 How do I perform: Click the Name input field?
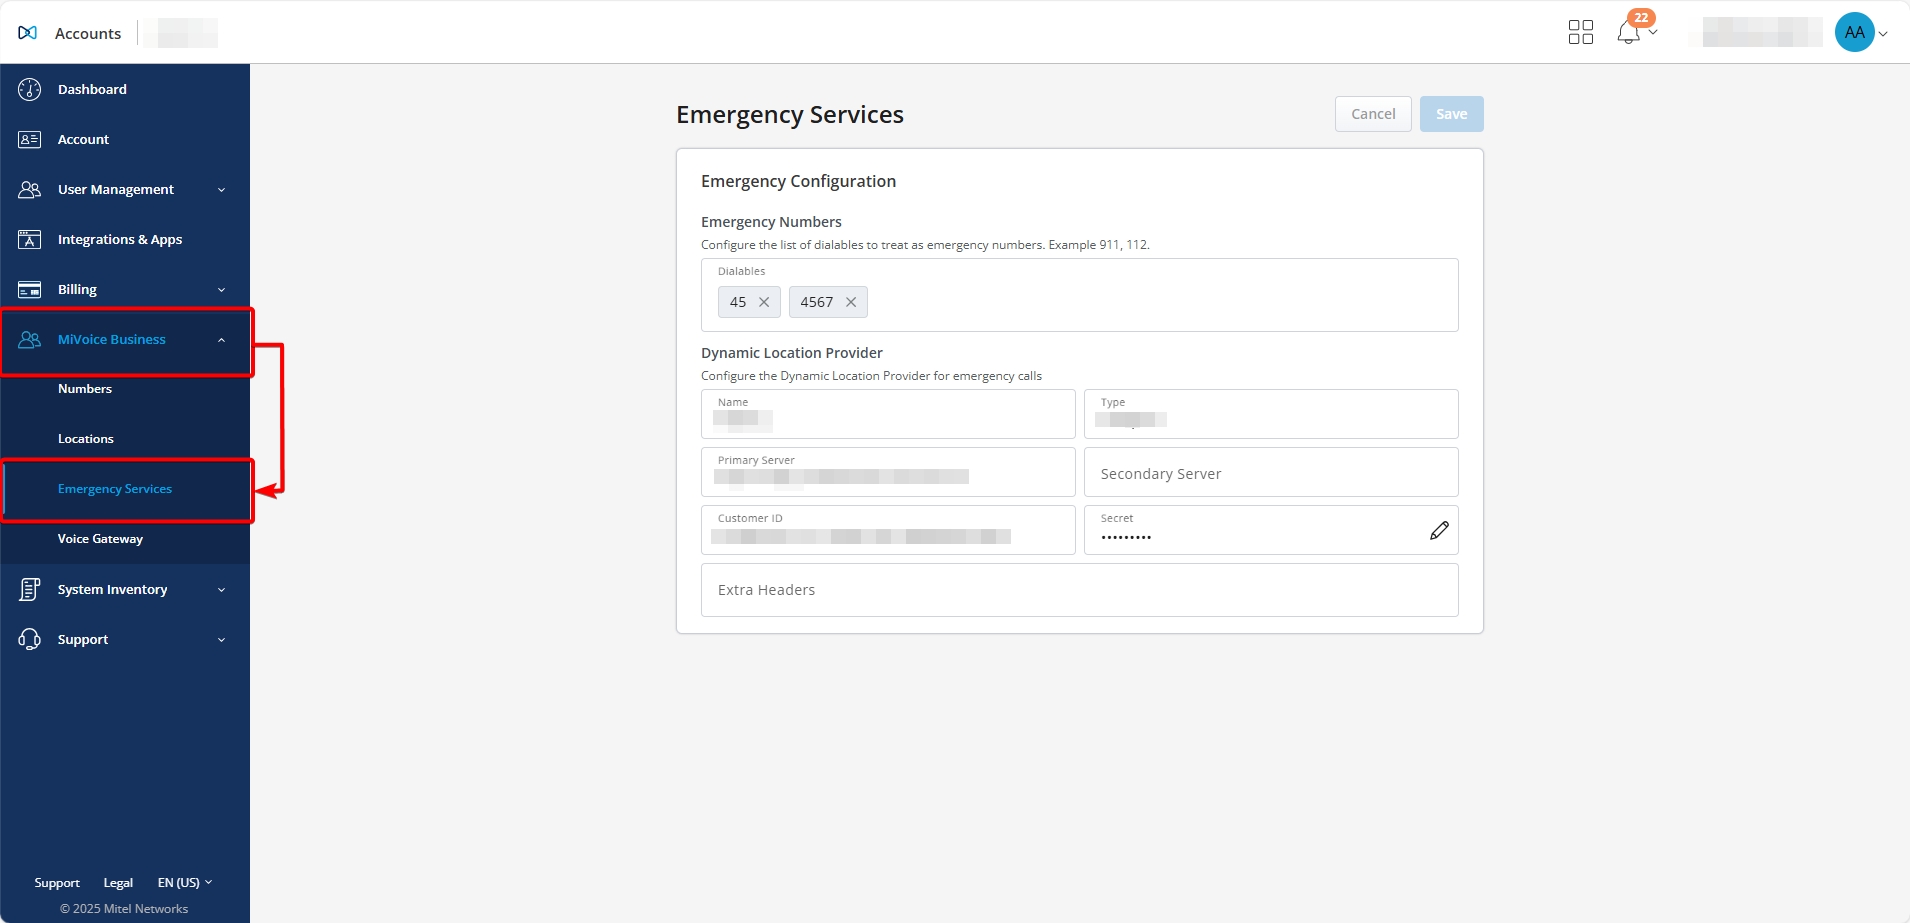point(888,414)
